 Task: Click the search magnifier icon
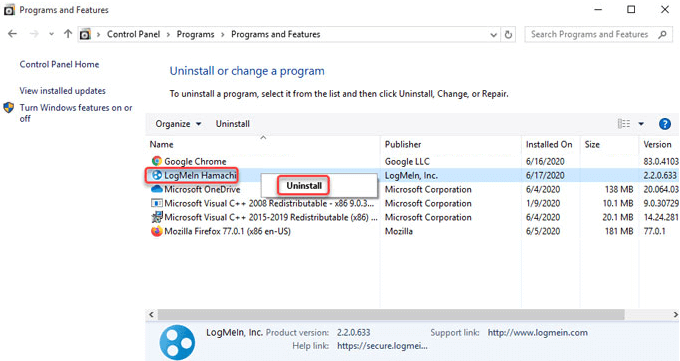click(662, 34)
